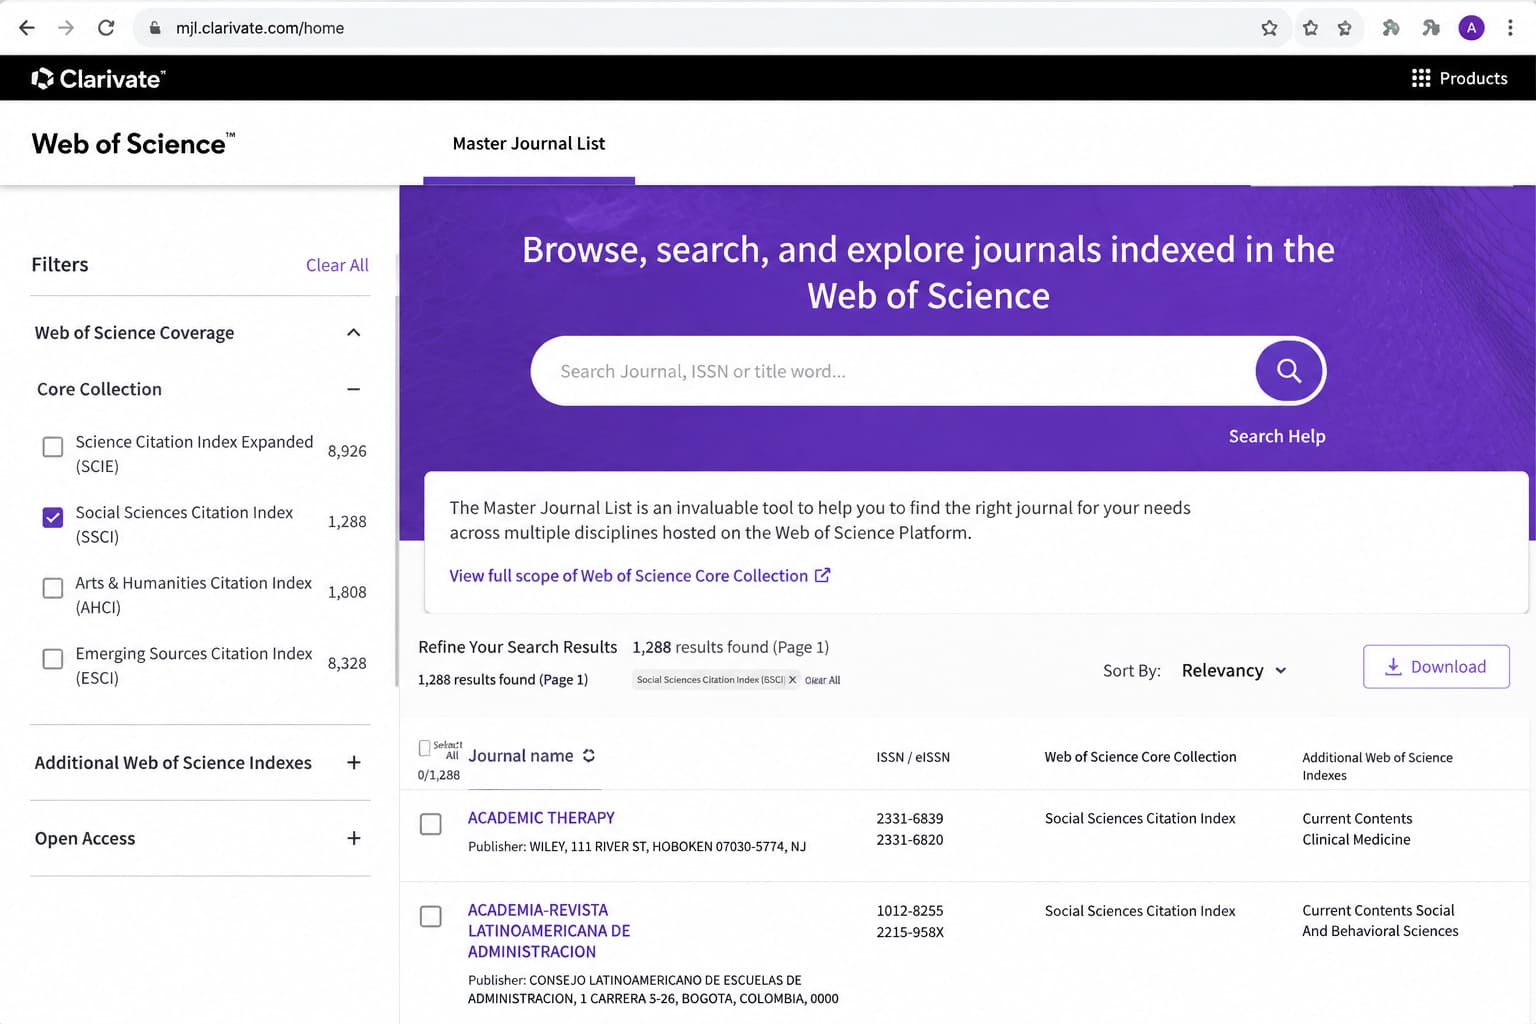Click the Clarivate logo in the header
1536x1024 pixels.
coord(98,78)
